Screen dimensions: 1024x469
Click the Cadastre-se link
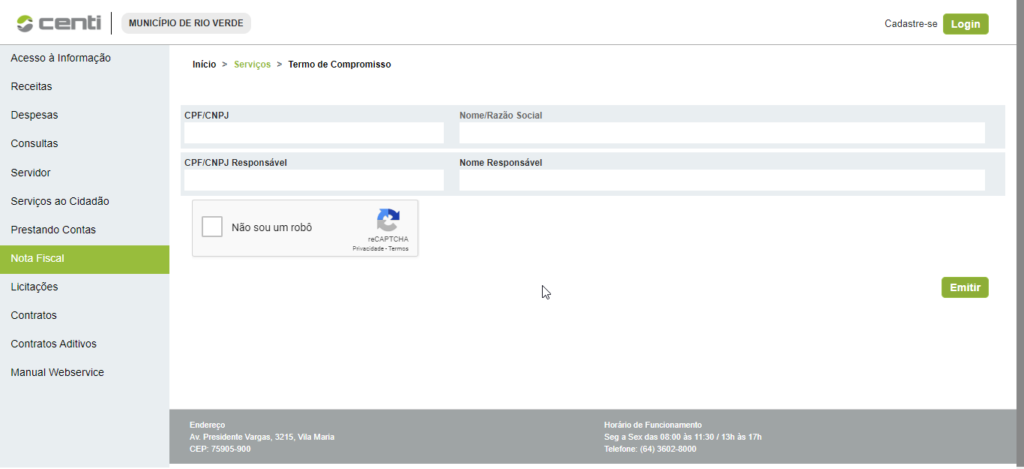(x=911, y=24)
